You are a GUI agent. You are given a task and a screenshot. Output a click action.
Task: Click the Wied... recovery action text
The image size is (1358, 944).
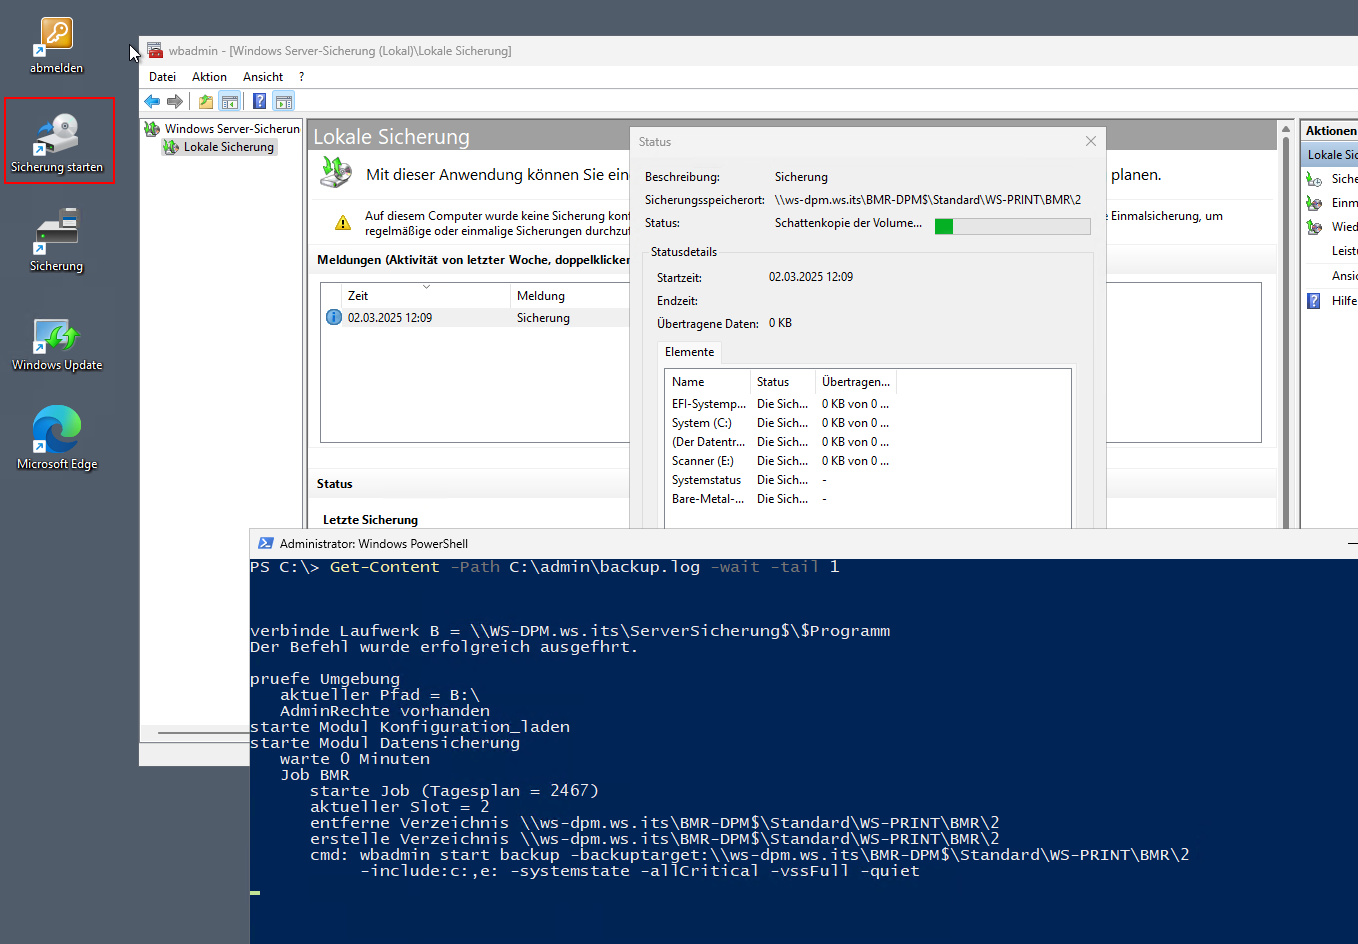tap(1344, 227)
